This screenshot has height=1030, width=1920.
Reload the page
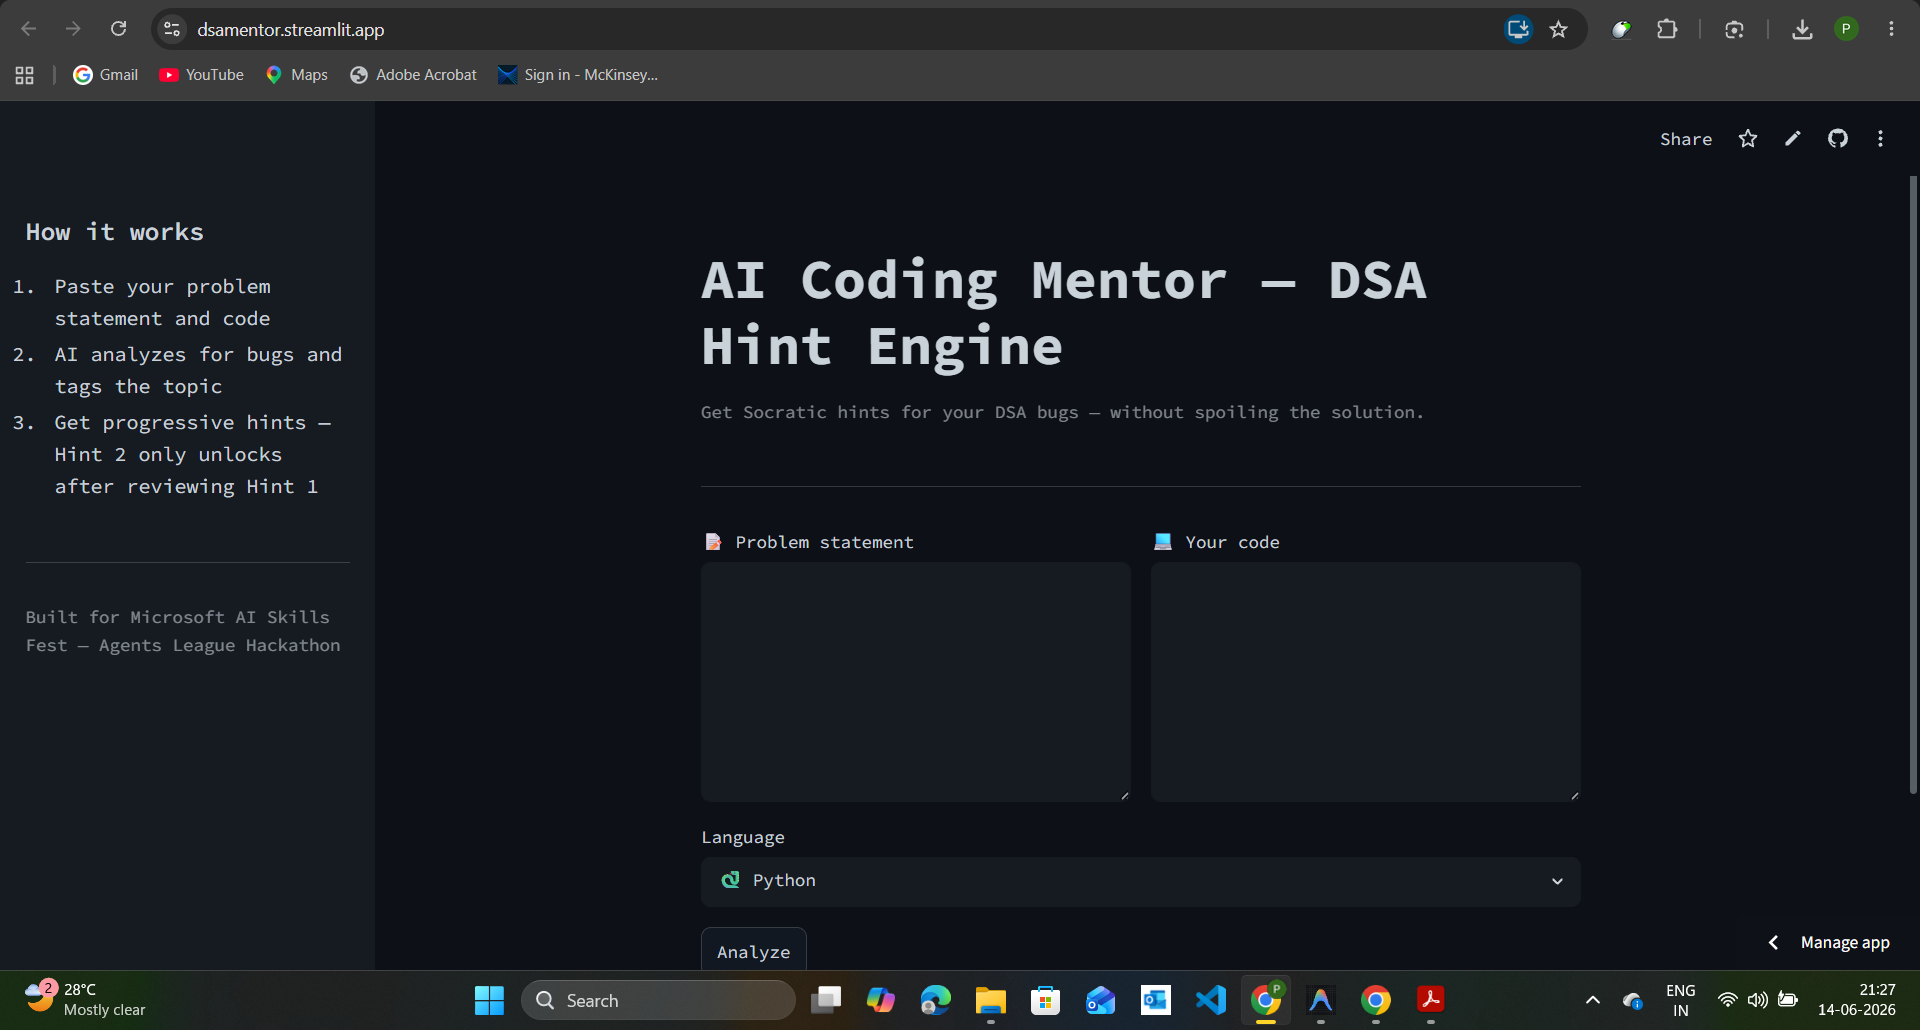click(118, 29)
